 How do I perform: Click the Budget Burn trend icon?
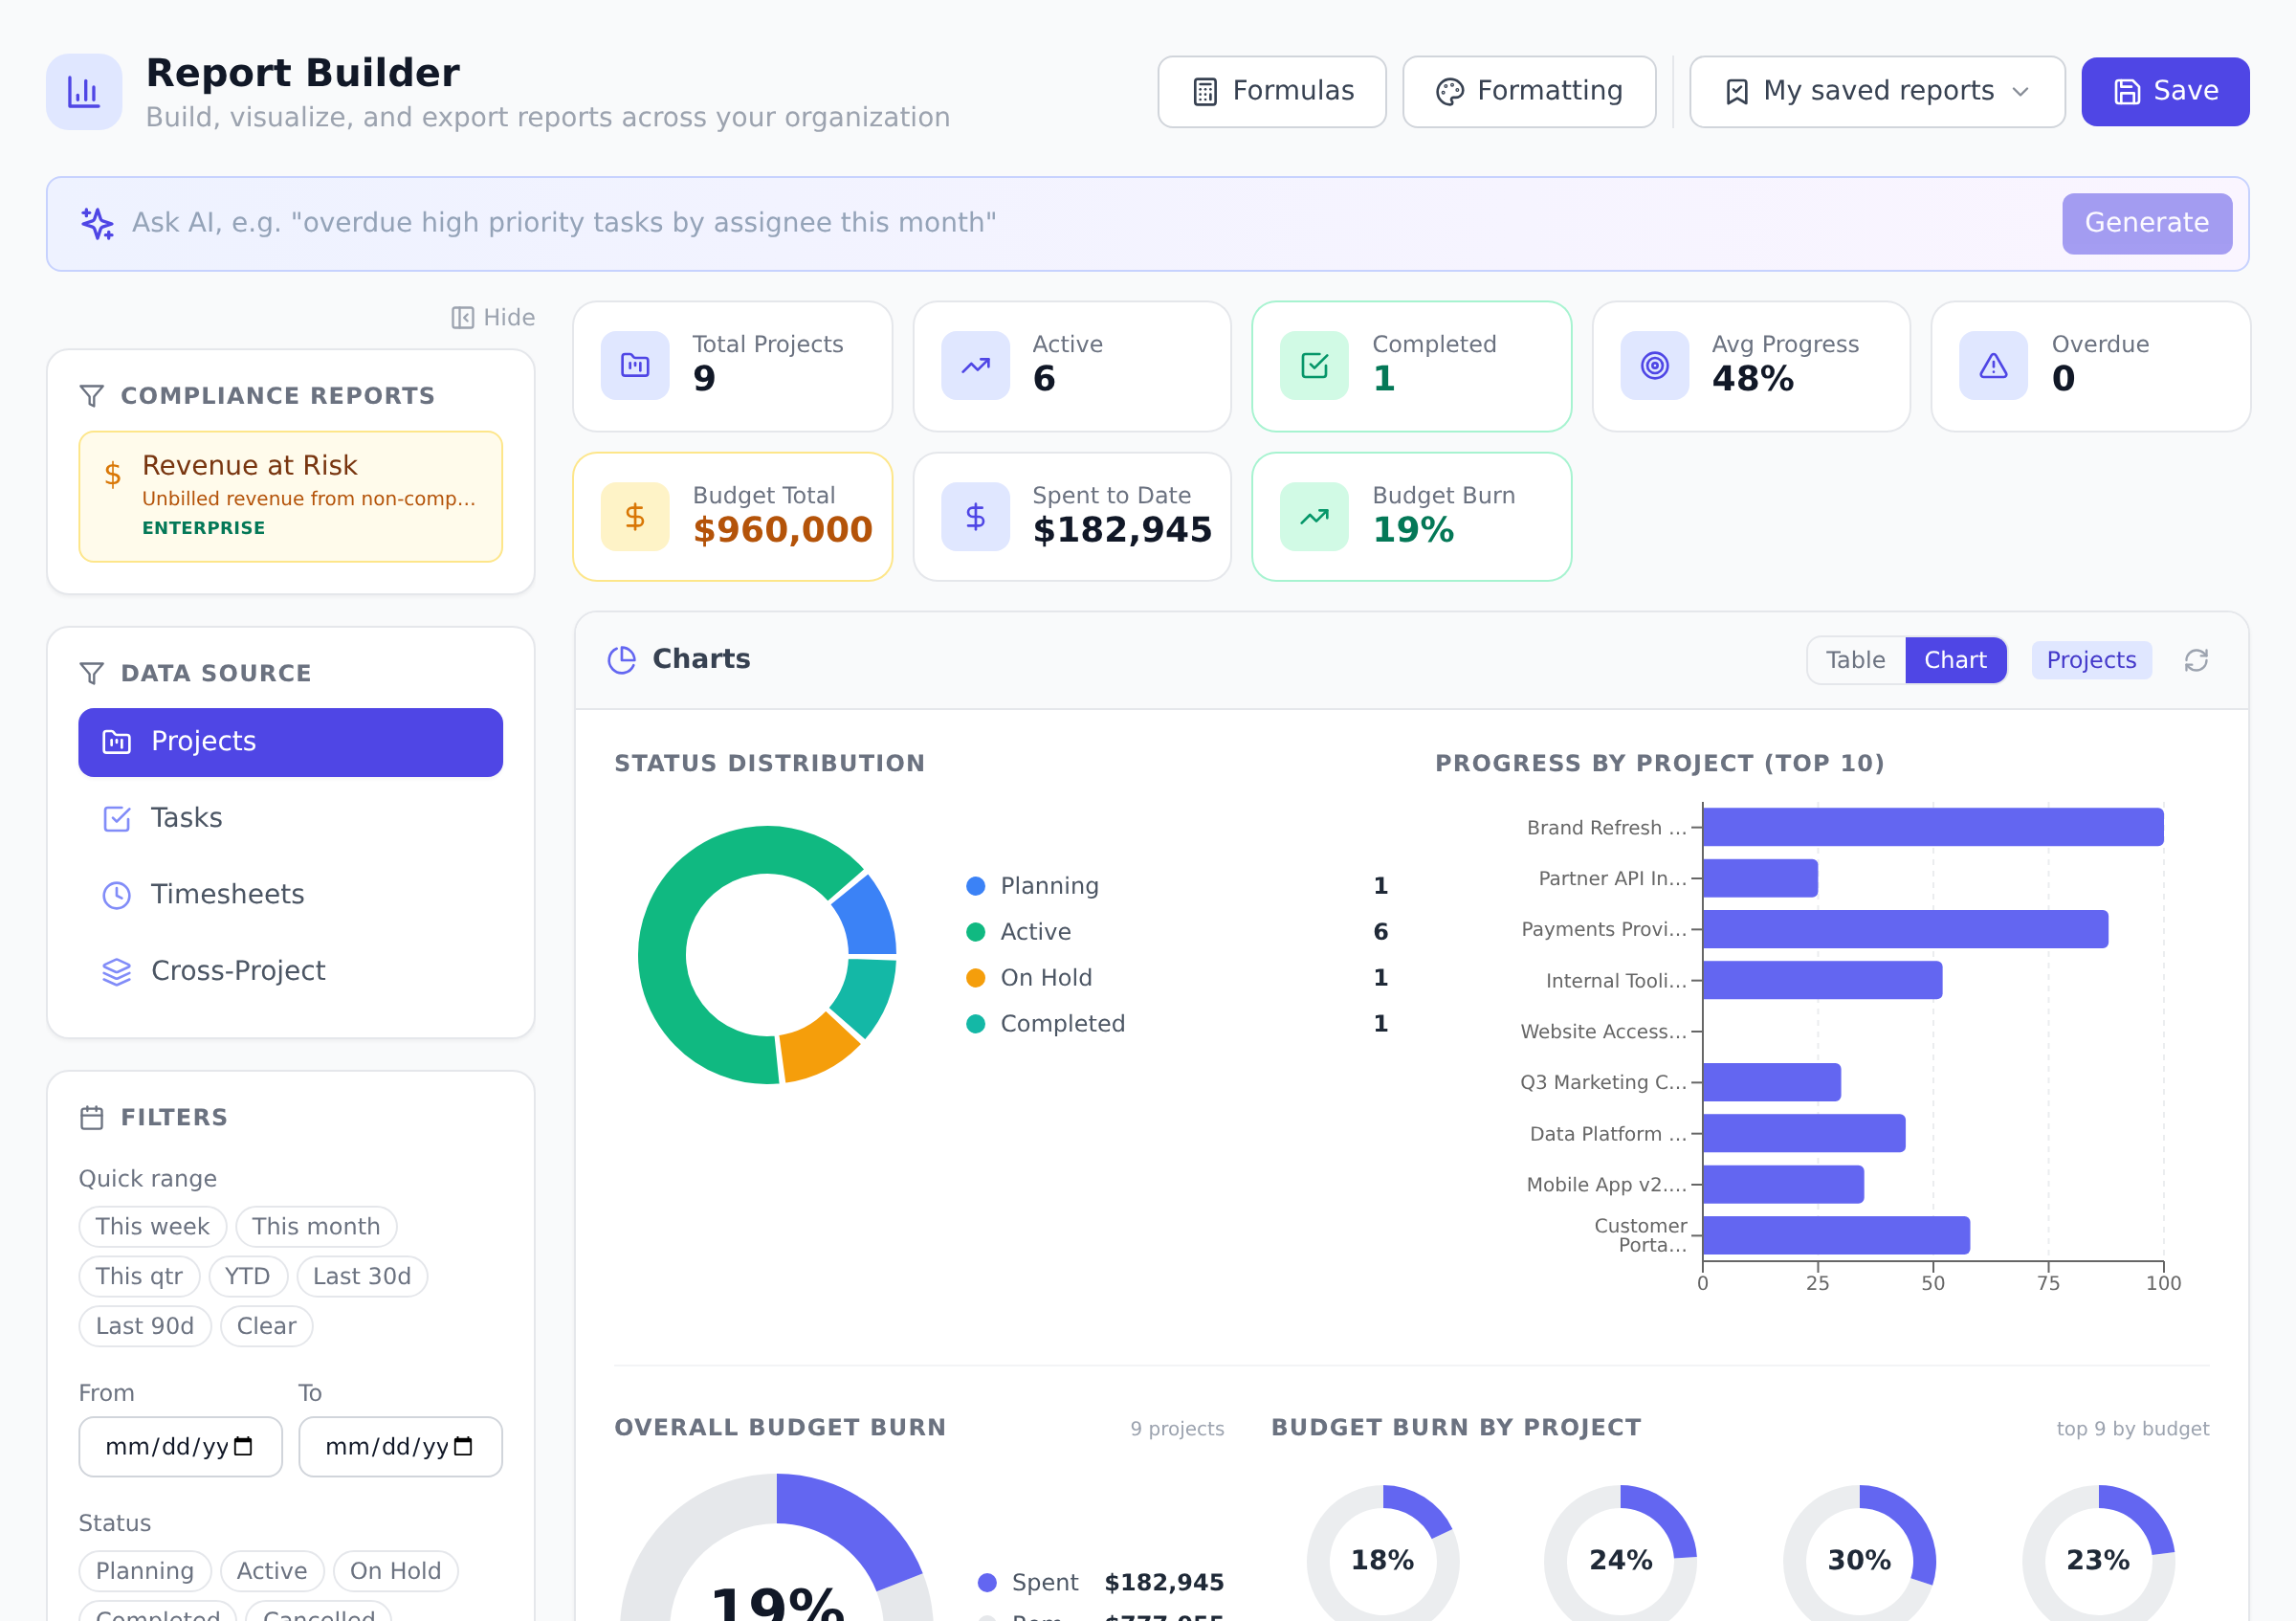coord(1314,517)
